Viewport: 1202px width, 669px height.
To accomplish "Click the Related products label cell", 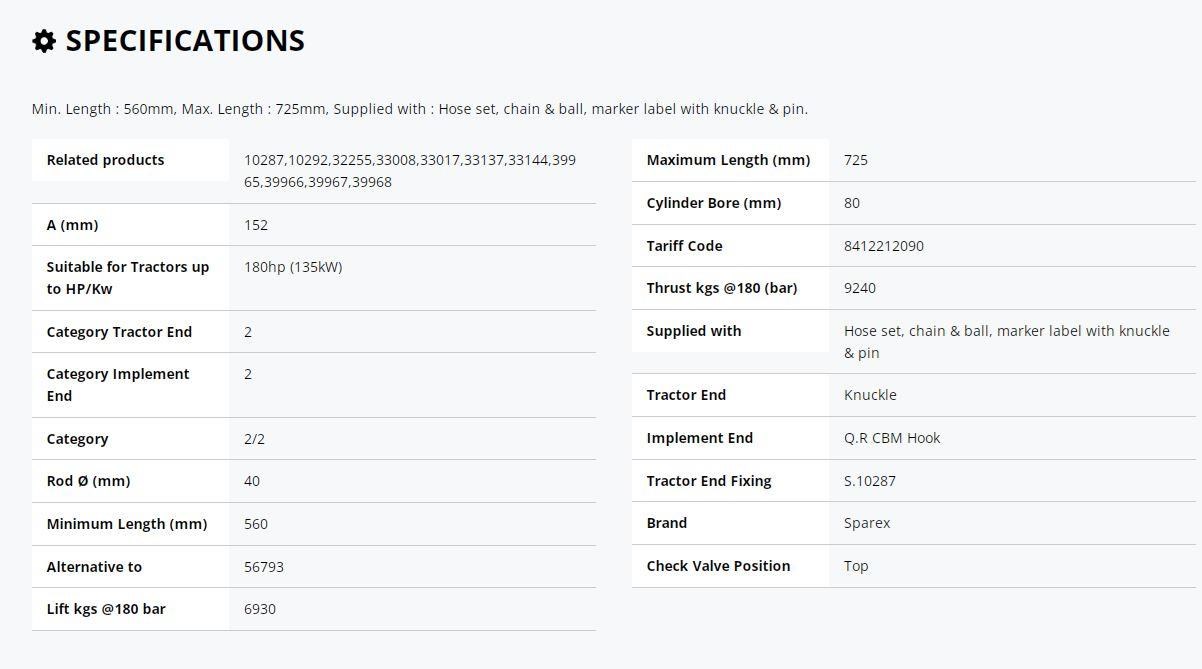I will (131, 160).
